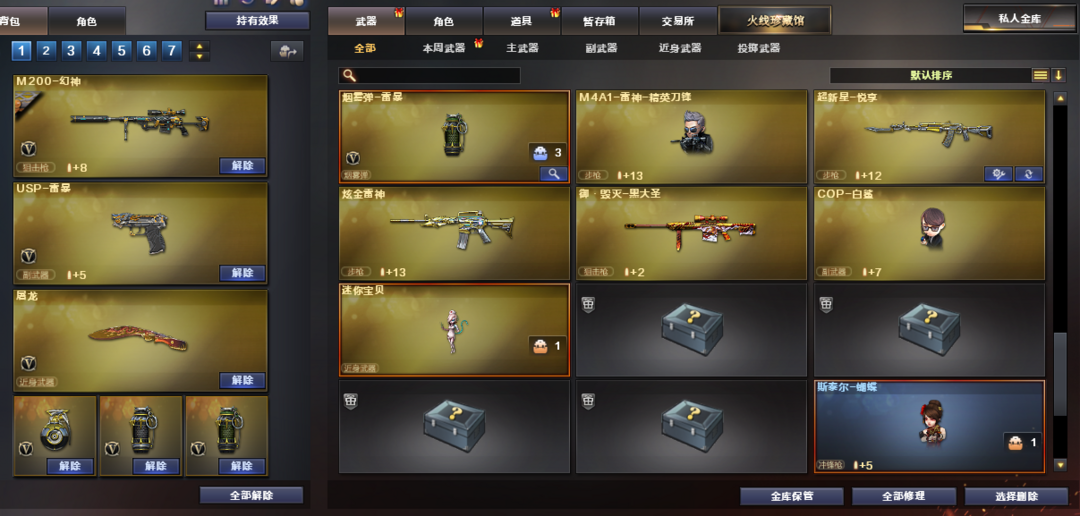Expand the sort list with three-line icon

(x=1040, y=75)
